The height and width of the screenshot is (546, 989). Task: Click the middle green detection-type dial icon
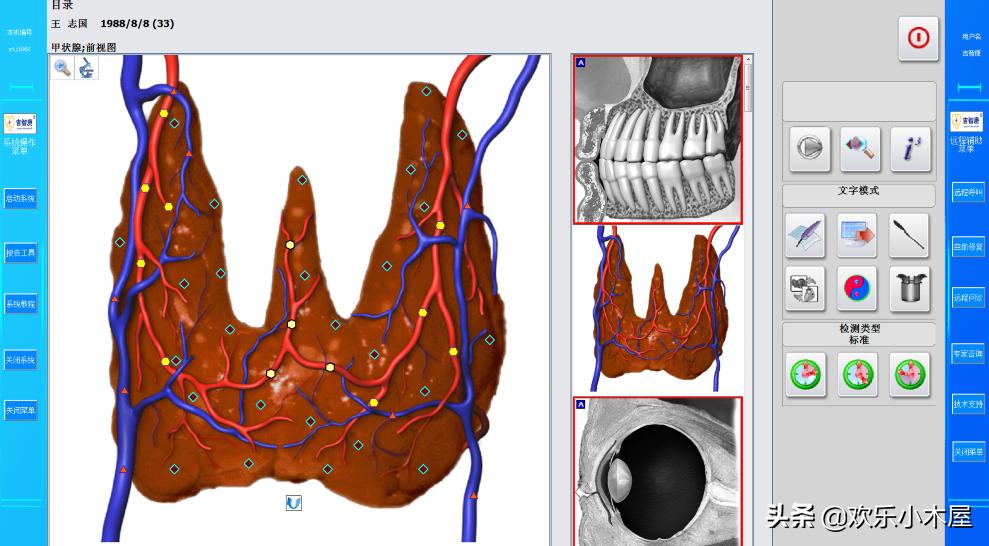(x=858, y=375)
